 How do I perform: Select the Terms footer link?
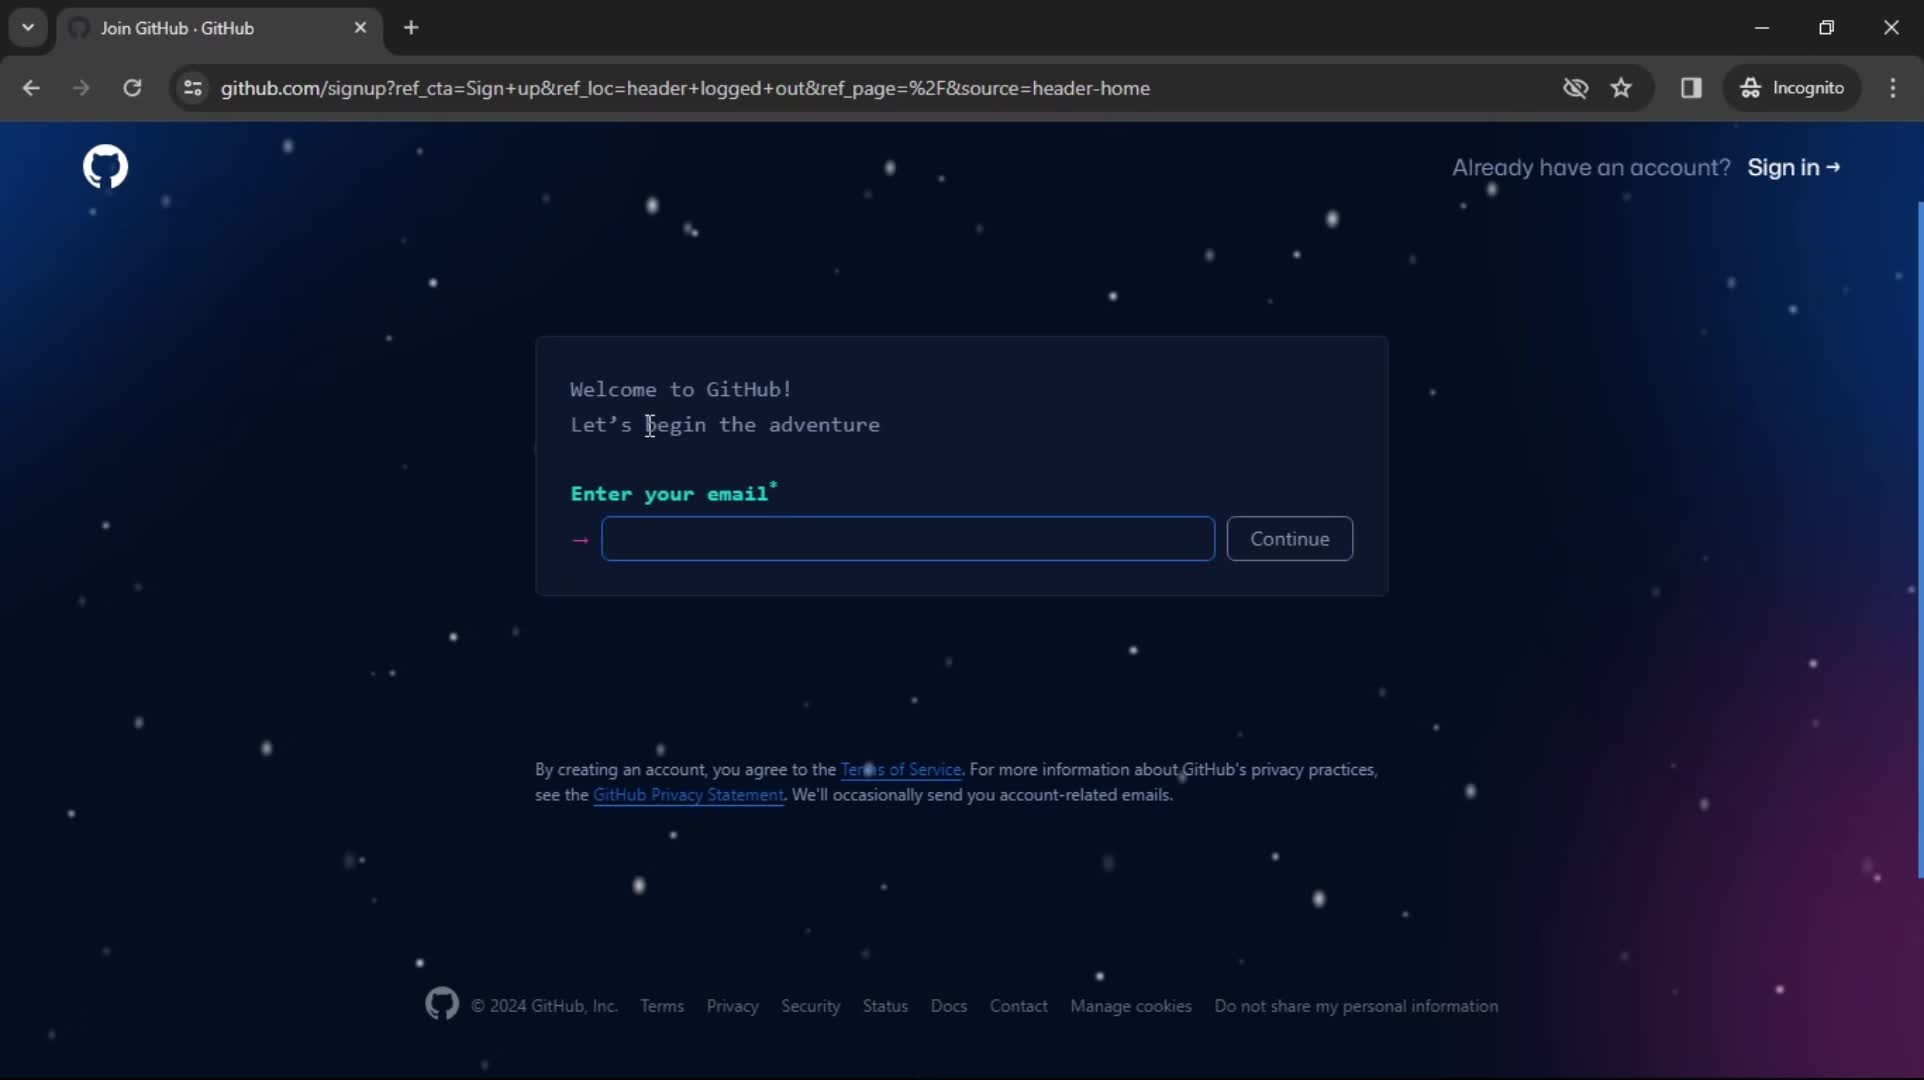[x=662, y=1006]
